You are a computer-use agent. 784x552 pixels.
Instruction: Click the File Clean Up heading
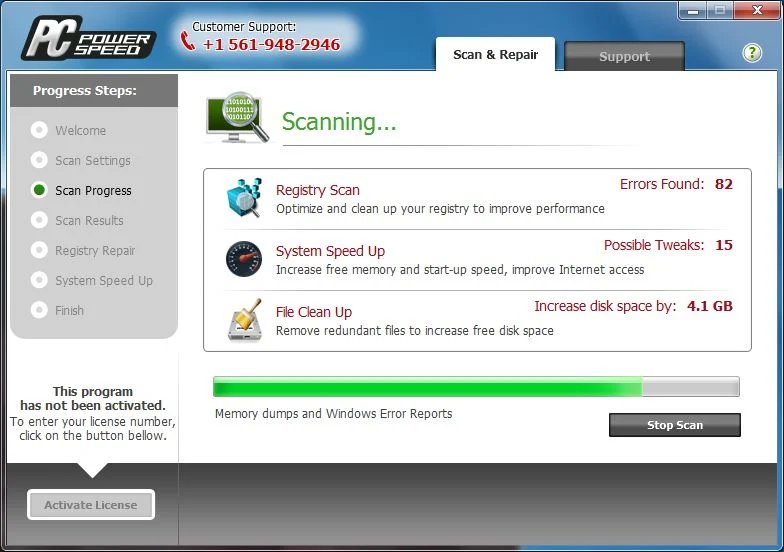click(x=314, y=312)
